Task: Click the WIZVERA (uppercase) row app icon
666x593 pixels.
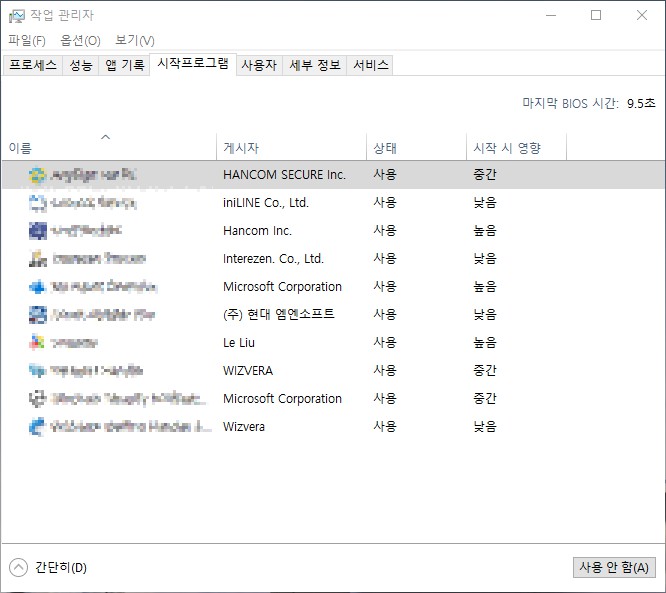Action: 37,370
